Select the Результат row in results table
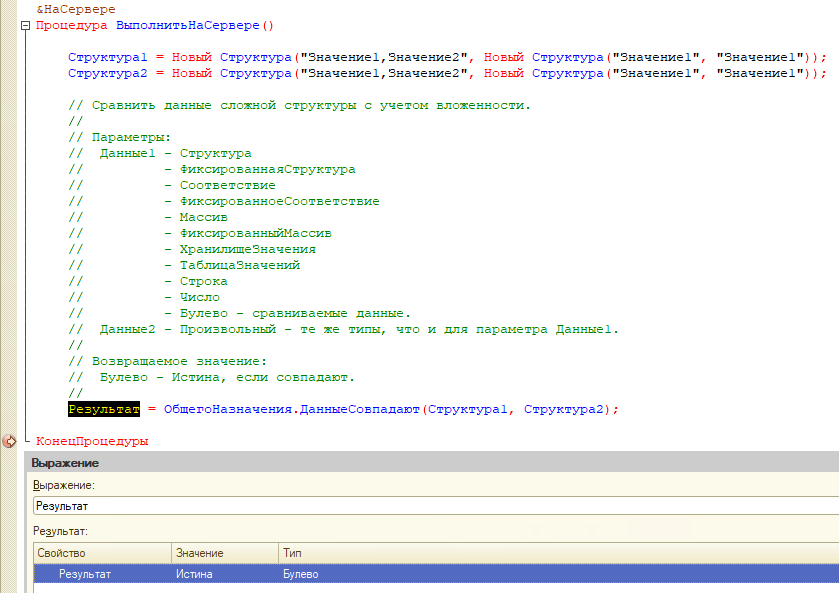 click(84, 574)
